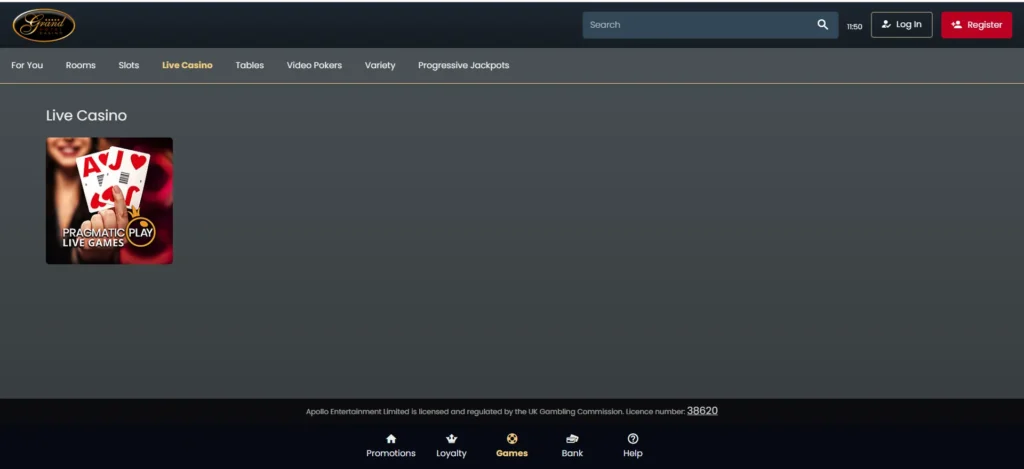Image resolution: width=1024 pixels, height=469 pixels.
Task: Click the Grand casino logo
Action: 44,25
